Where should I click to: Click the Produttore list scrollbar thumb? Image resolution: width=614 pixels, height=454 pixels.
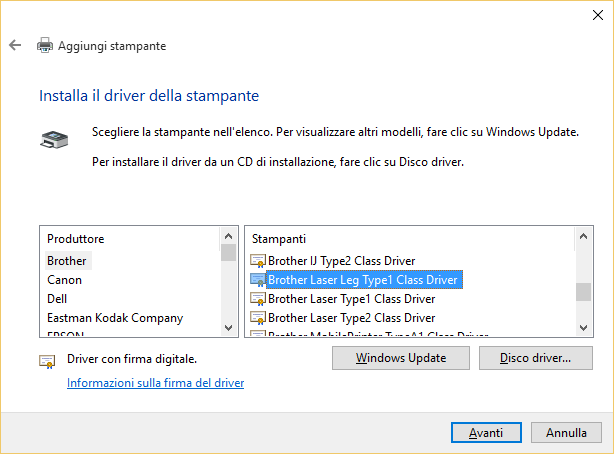point(229,253)
